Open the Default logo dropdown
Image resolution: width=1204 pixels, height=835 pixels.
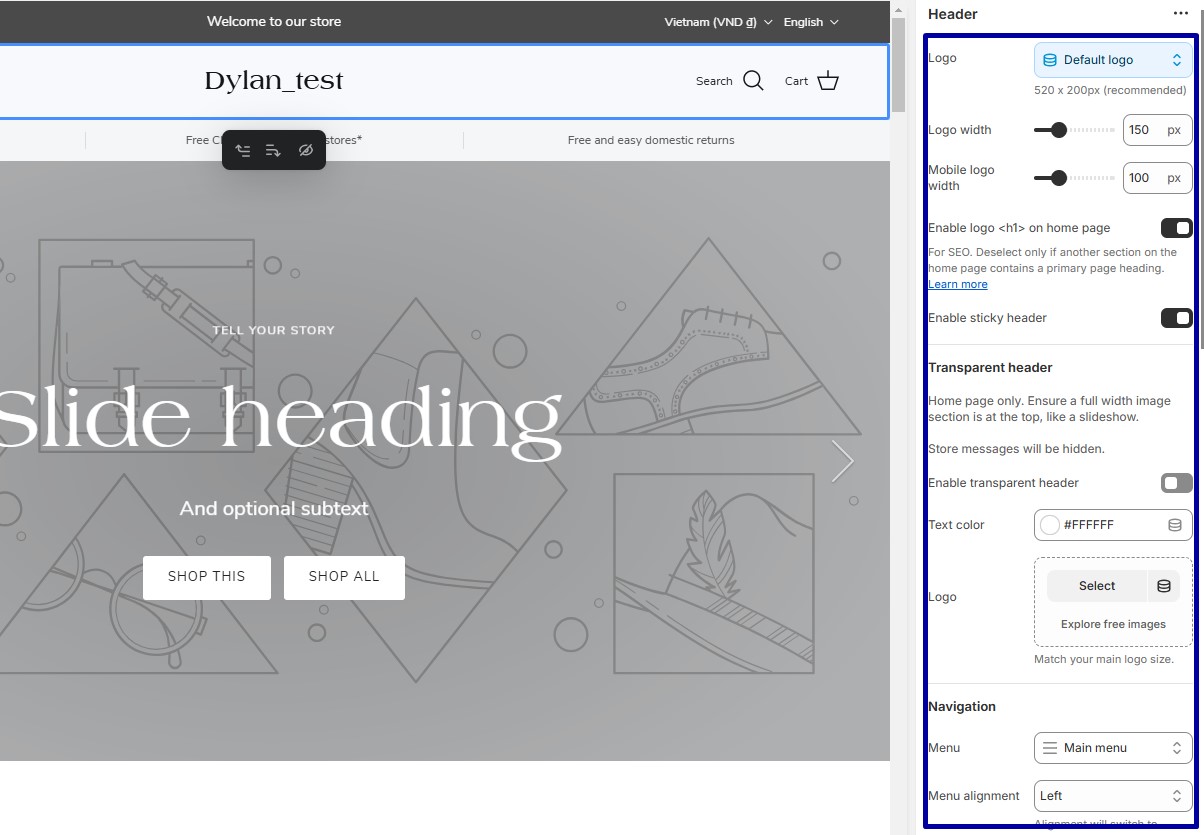point(1113,60)
